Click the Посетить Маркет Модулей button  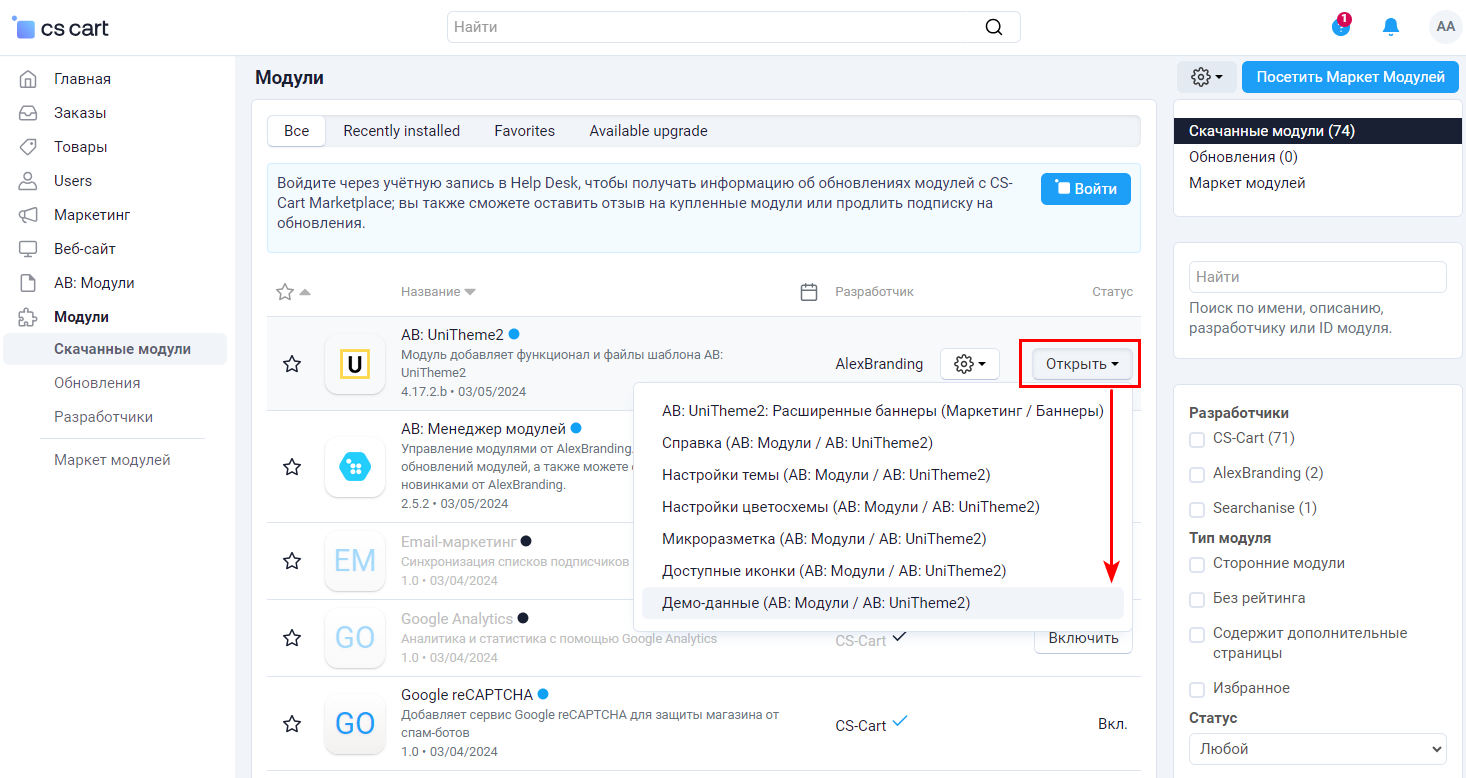click(1350, 77)
